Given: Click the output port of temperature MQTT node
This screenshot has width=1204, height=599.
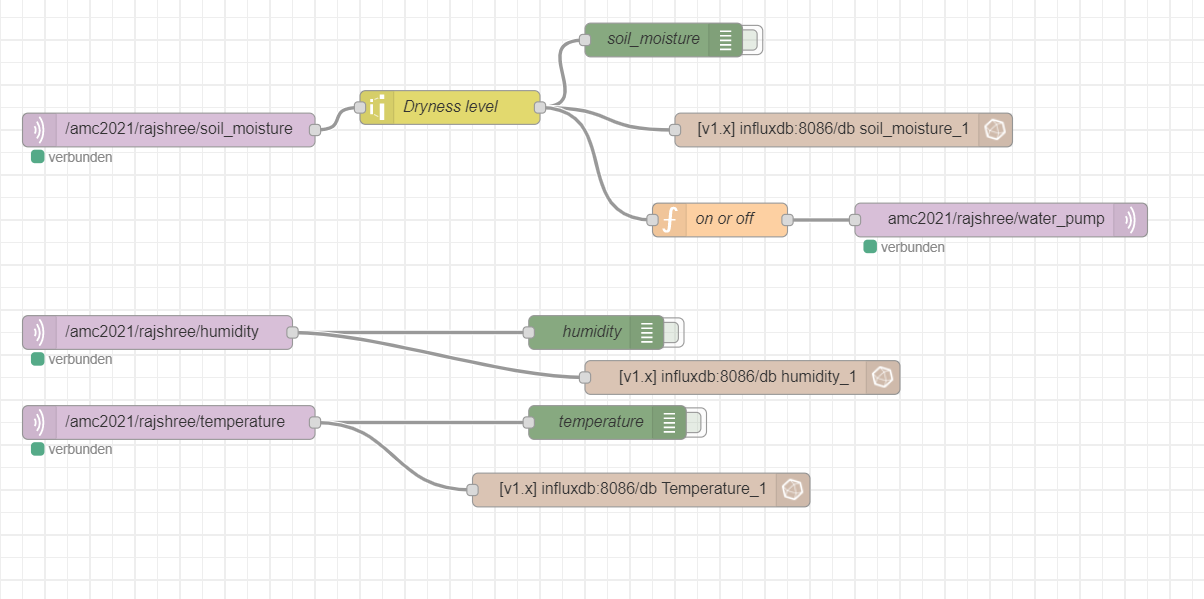Looking at the screenshot, I should (315, 422).
